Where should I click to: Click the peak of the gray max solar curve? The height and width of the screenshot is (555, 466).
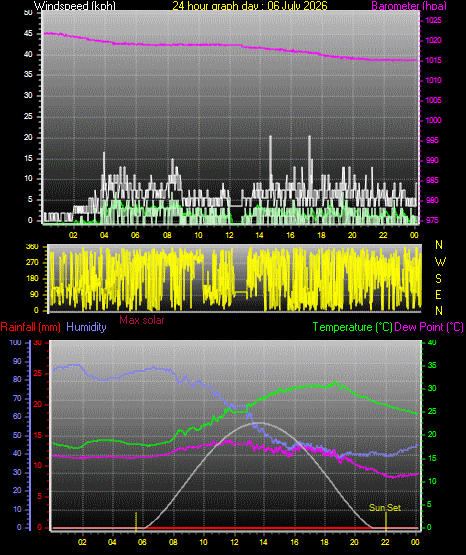tap(261, 423)
